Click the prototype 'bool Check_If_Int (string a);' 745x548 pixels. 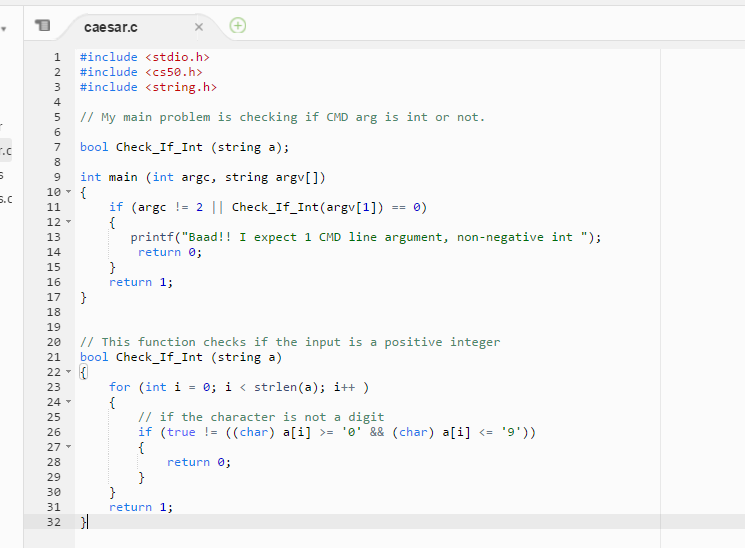point(184,147)
